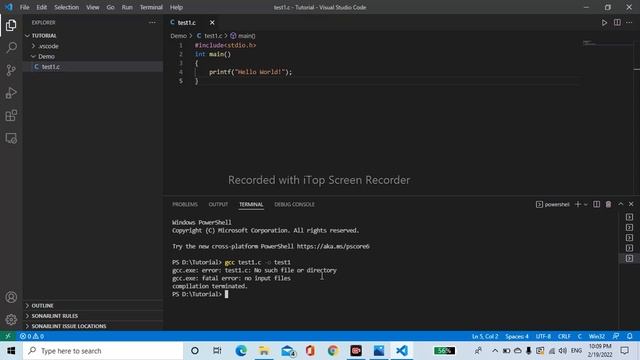
Task: Maximize the panel with up chevron
Action: [620, 204]
